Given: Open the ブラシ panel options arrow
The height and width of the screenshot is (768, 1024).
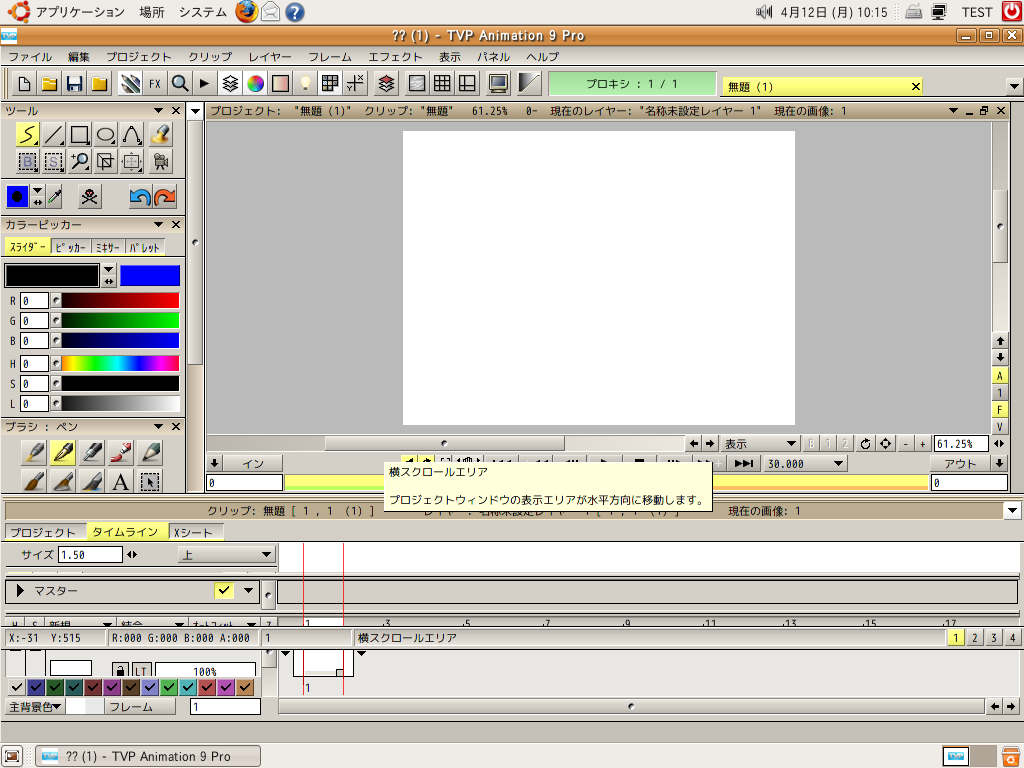Looking at the screenshot, I should point(158,426).
